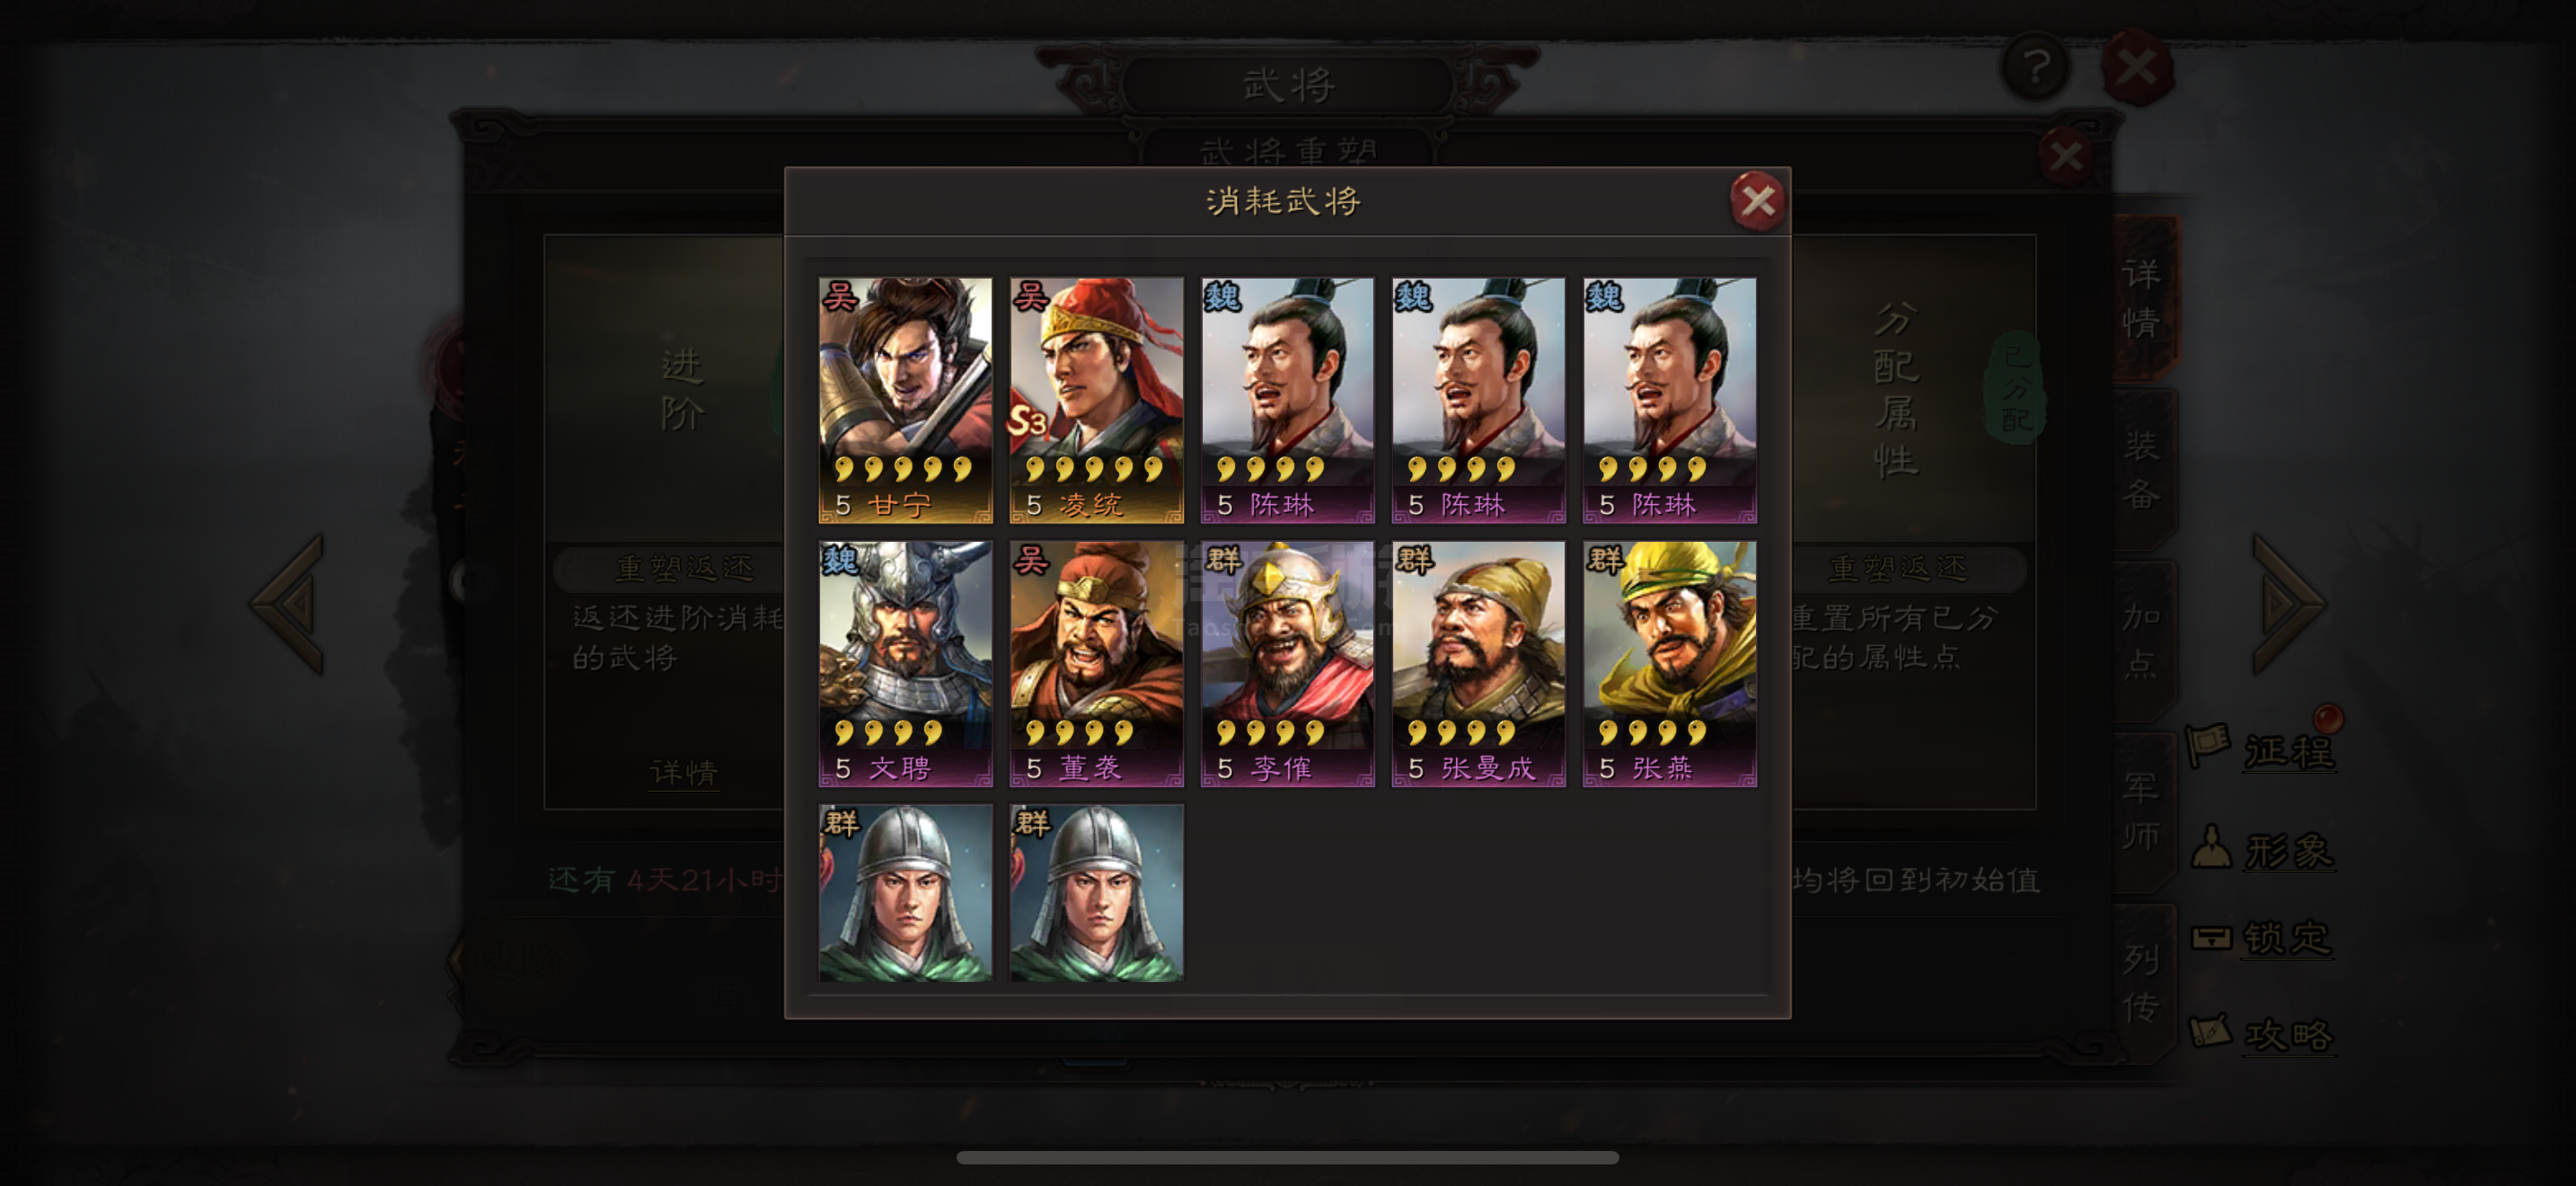This screenshot has height=1186, width=2576.
Task: Pick the 张燕 general card
Action: (1669, 664)
